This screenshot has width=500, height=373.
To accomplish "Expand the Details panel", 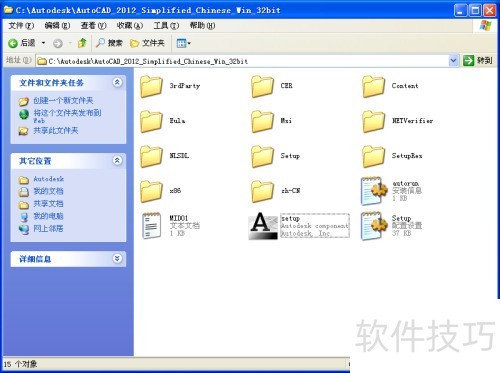I will pyautogui.click(x=117, y=258).
